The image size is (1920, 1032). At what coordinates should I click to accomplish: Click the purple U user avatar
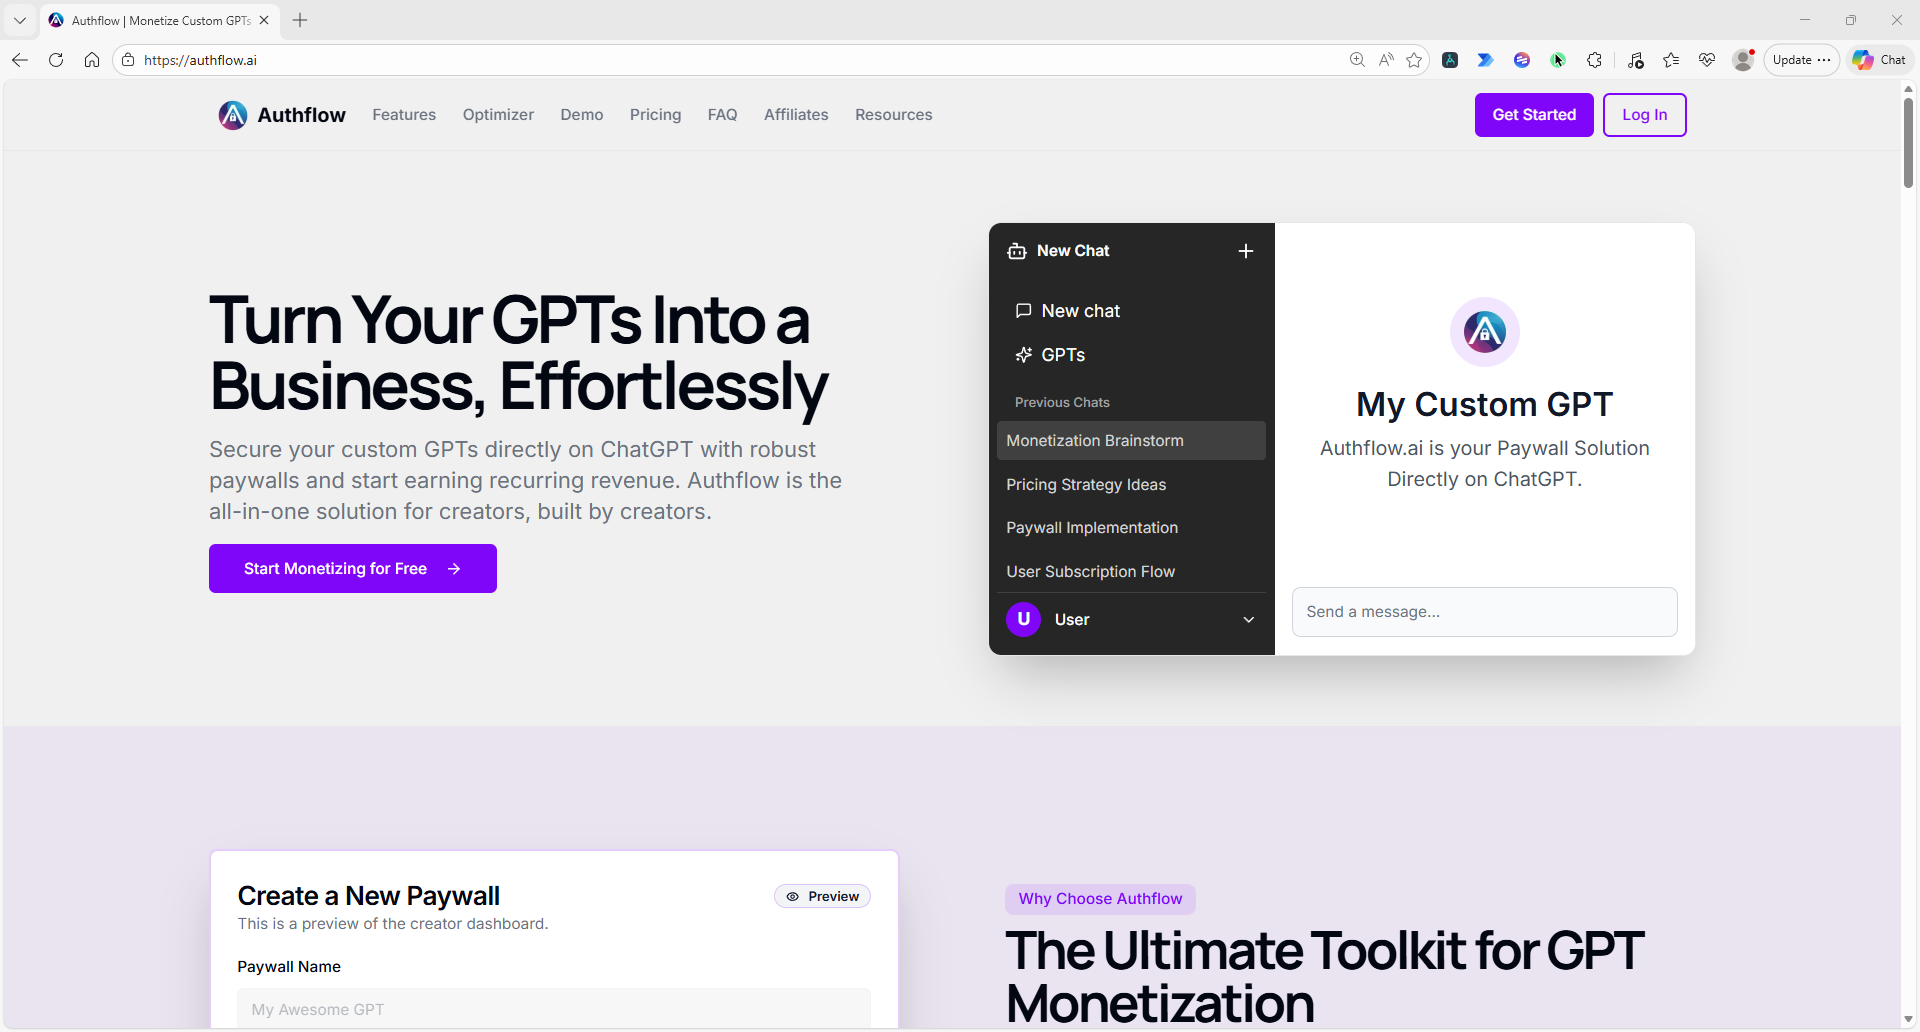(x=1023, y=619)
